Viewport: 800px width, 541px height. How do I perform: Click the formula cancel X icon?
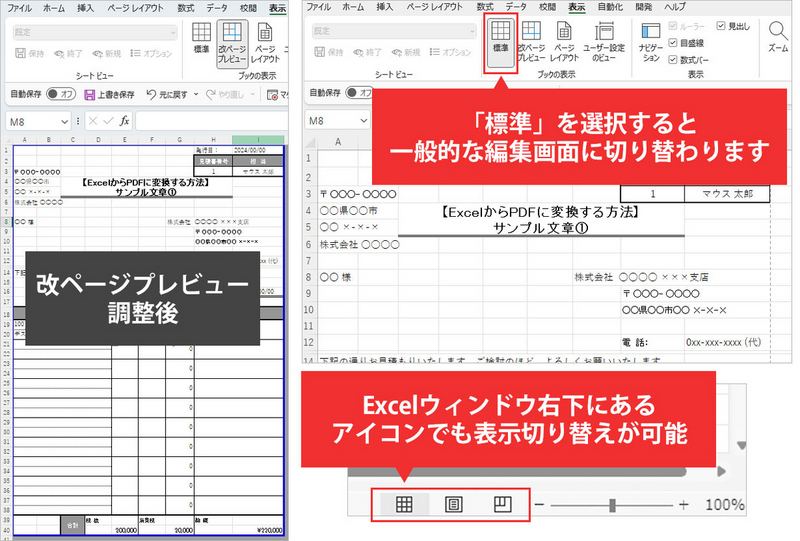[93, 121]
